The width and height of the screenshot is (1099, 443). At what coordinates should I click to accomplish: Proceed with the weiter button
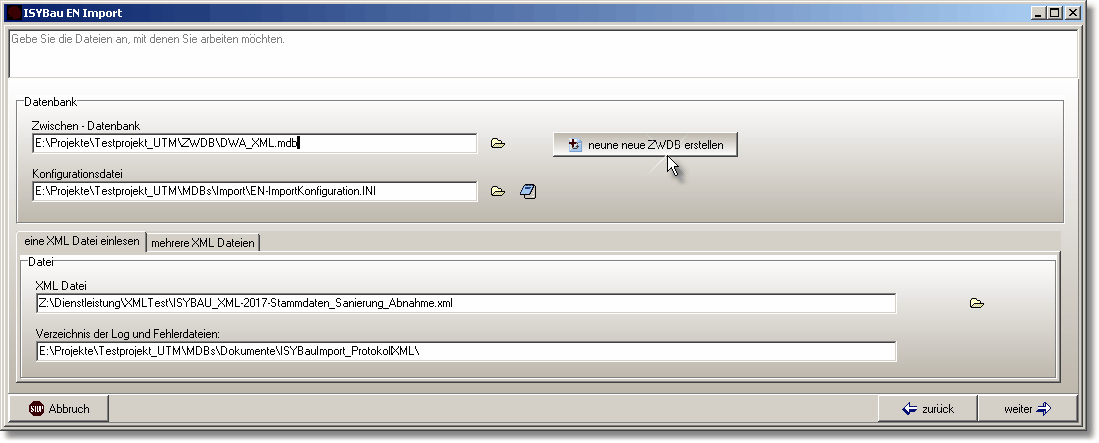(x=1027, y=409)
